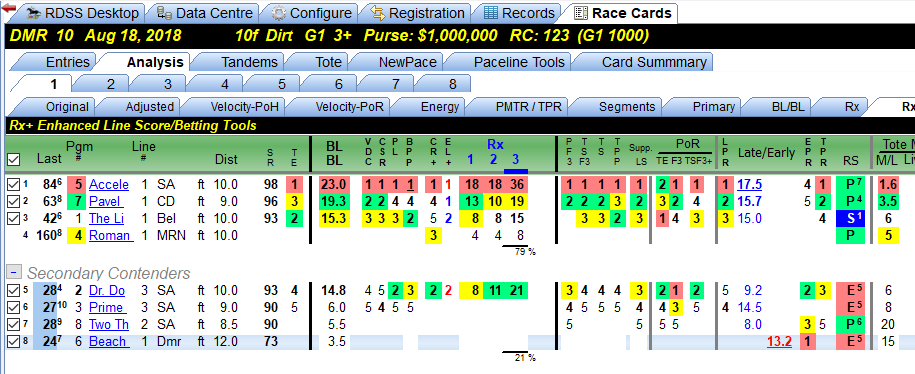Click the 23.0 BL value for Accele

tap(334, 185)
